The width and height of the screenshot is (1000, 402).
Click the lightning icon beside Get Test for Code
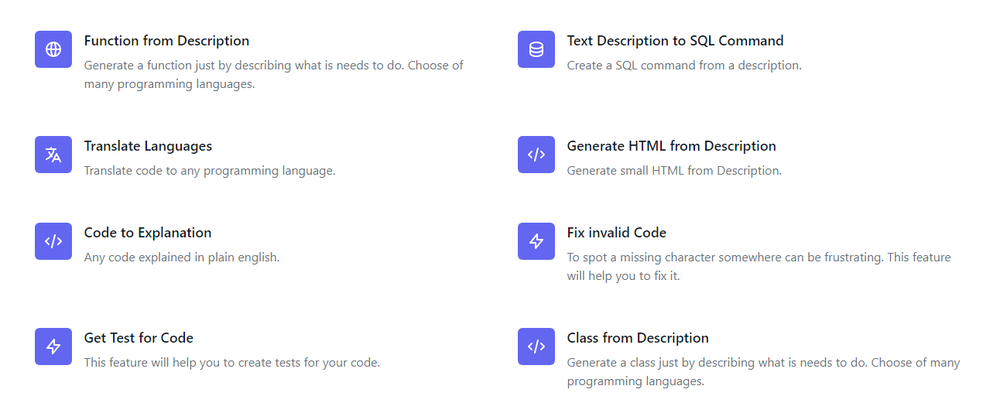pos(53,346)
